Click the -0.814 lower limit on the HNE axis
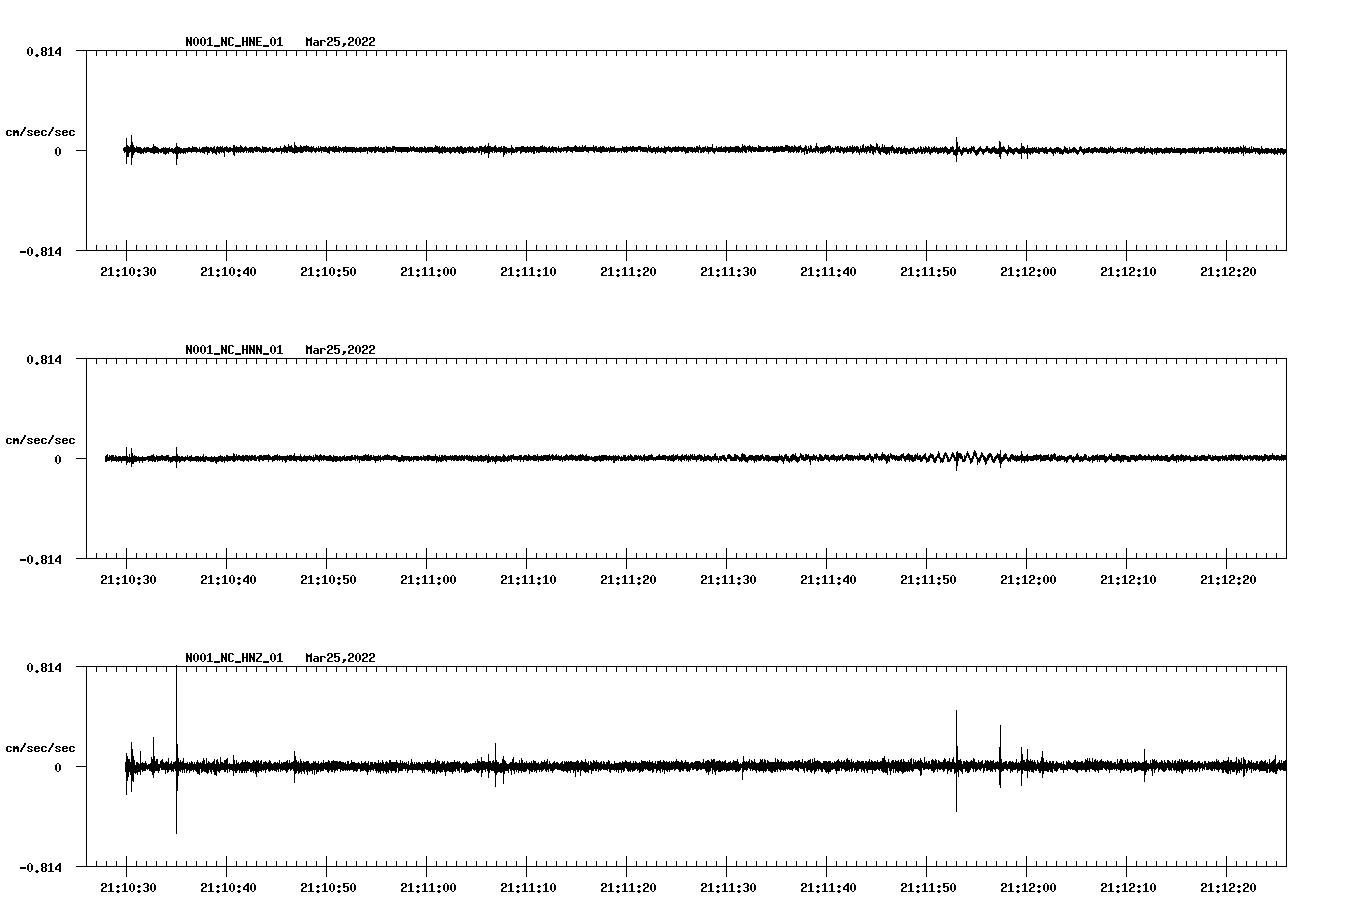 (40, 251)
